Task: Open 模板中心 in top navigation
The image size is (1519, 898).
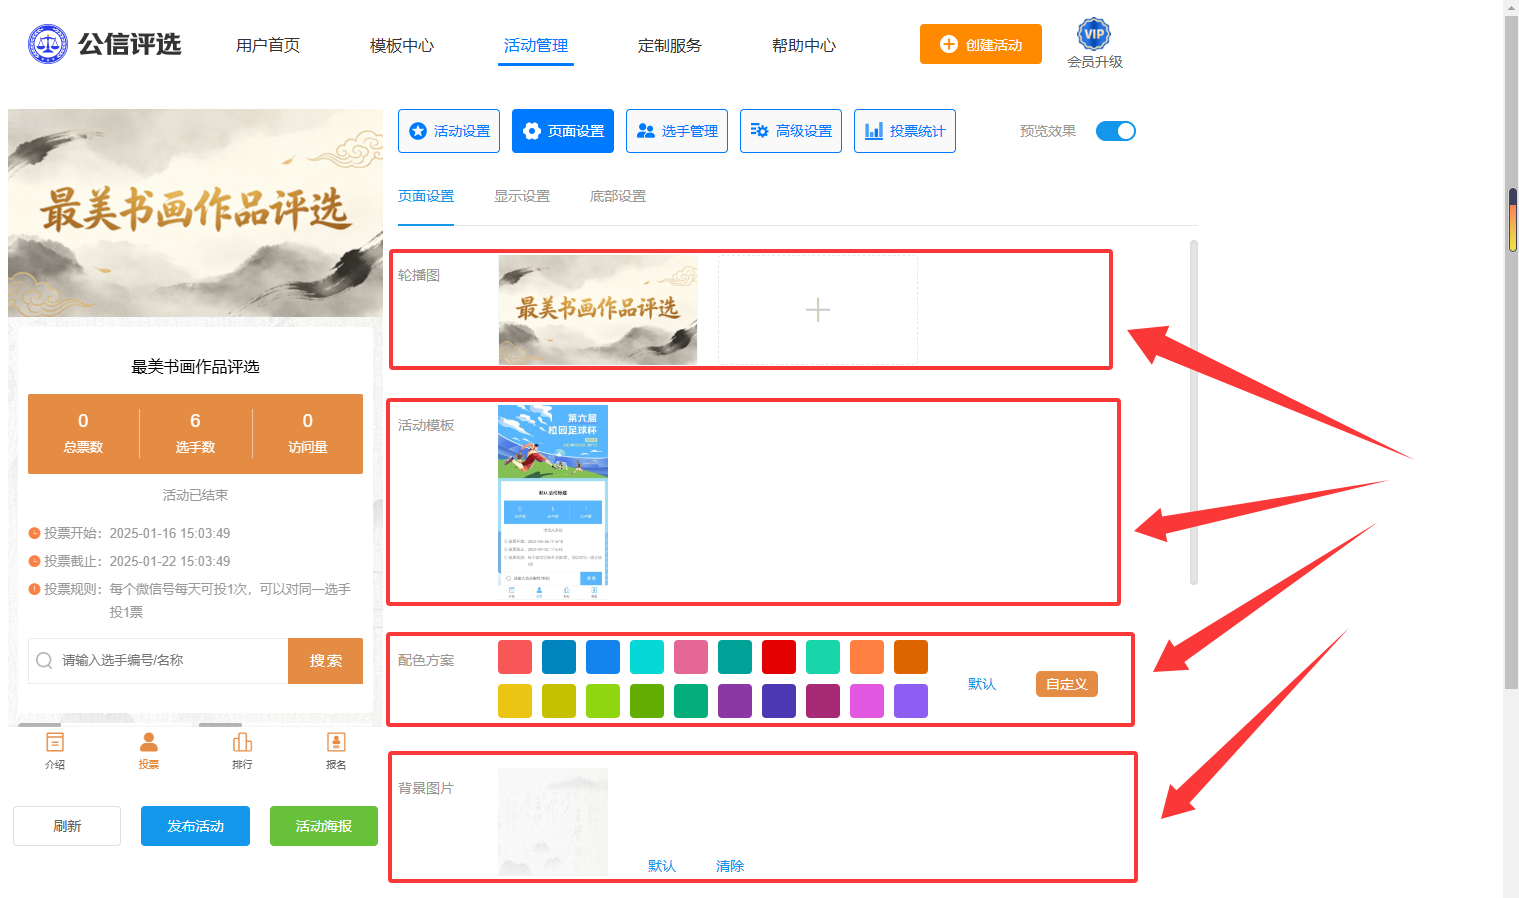Action: point(402,45)
